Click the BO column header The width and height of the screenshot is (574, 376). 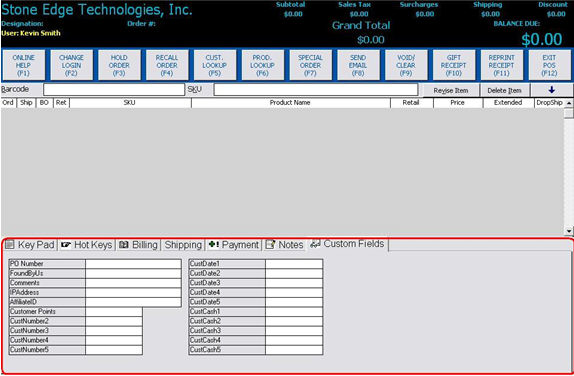[44, 103]
